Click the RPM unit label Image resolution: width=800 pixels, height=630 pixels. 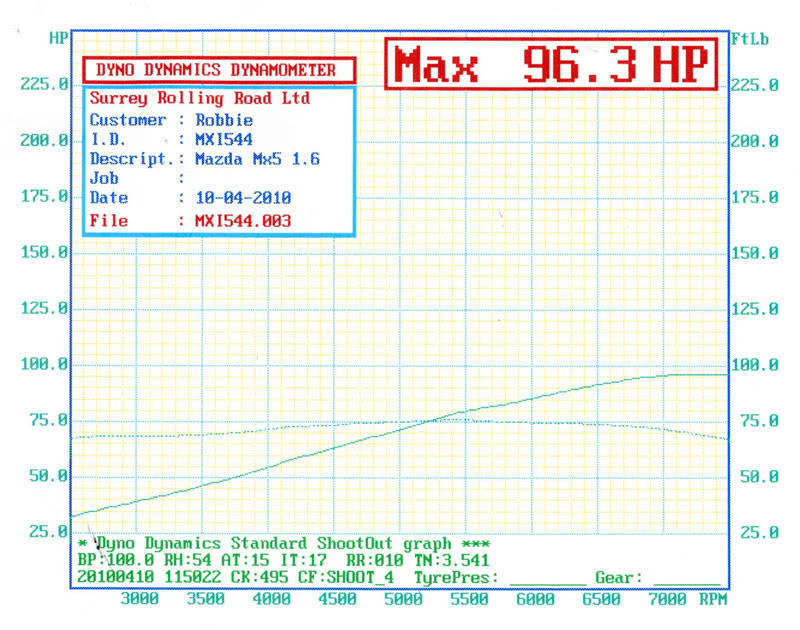(713, 599)
